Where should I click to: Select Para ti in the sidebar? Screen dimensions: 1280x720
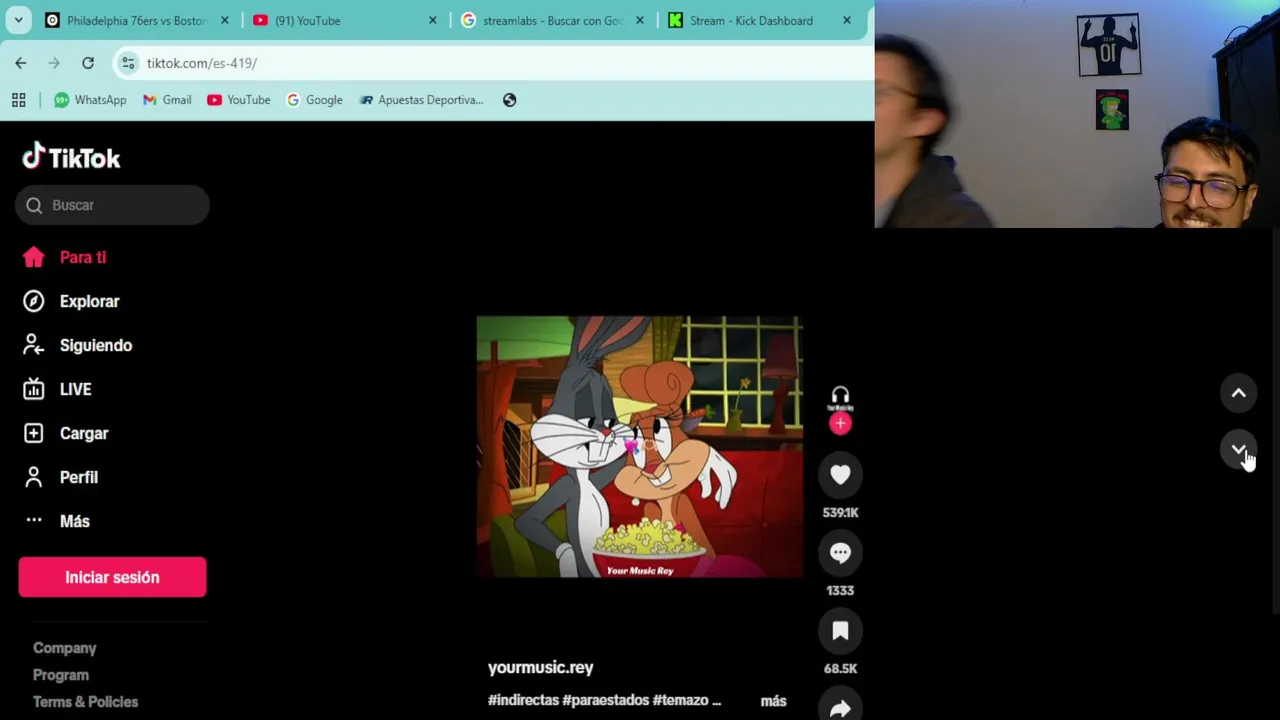[x=65, y=257]
